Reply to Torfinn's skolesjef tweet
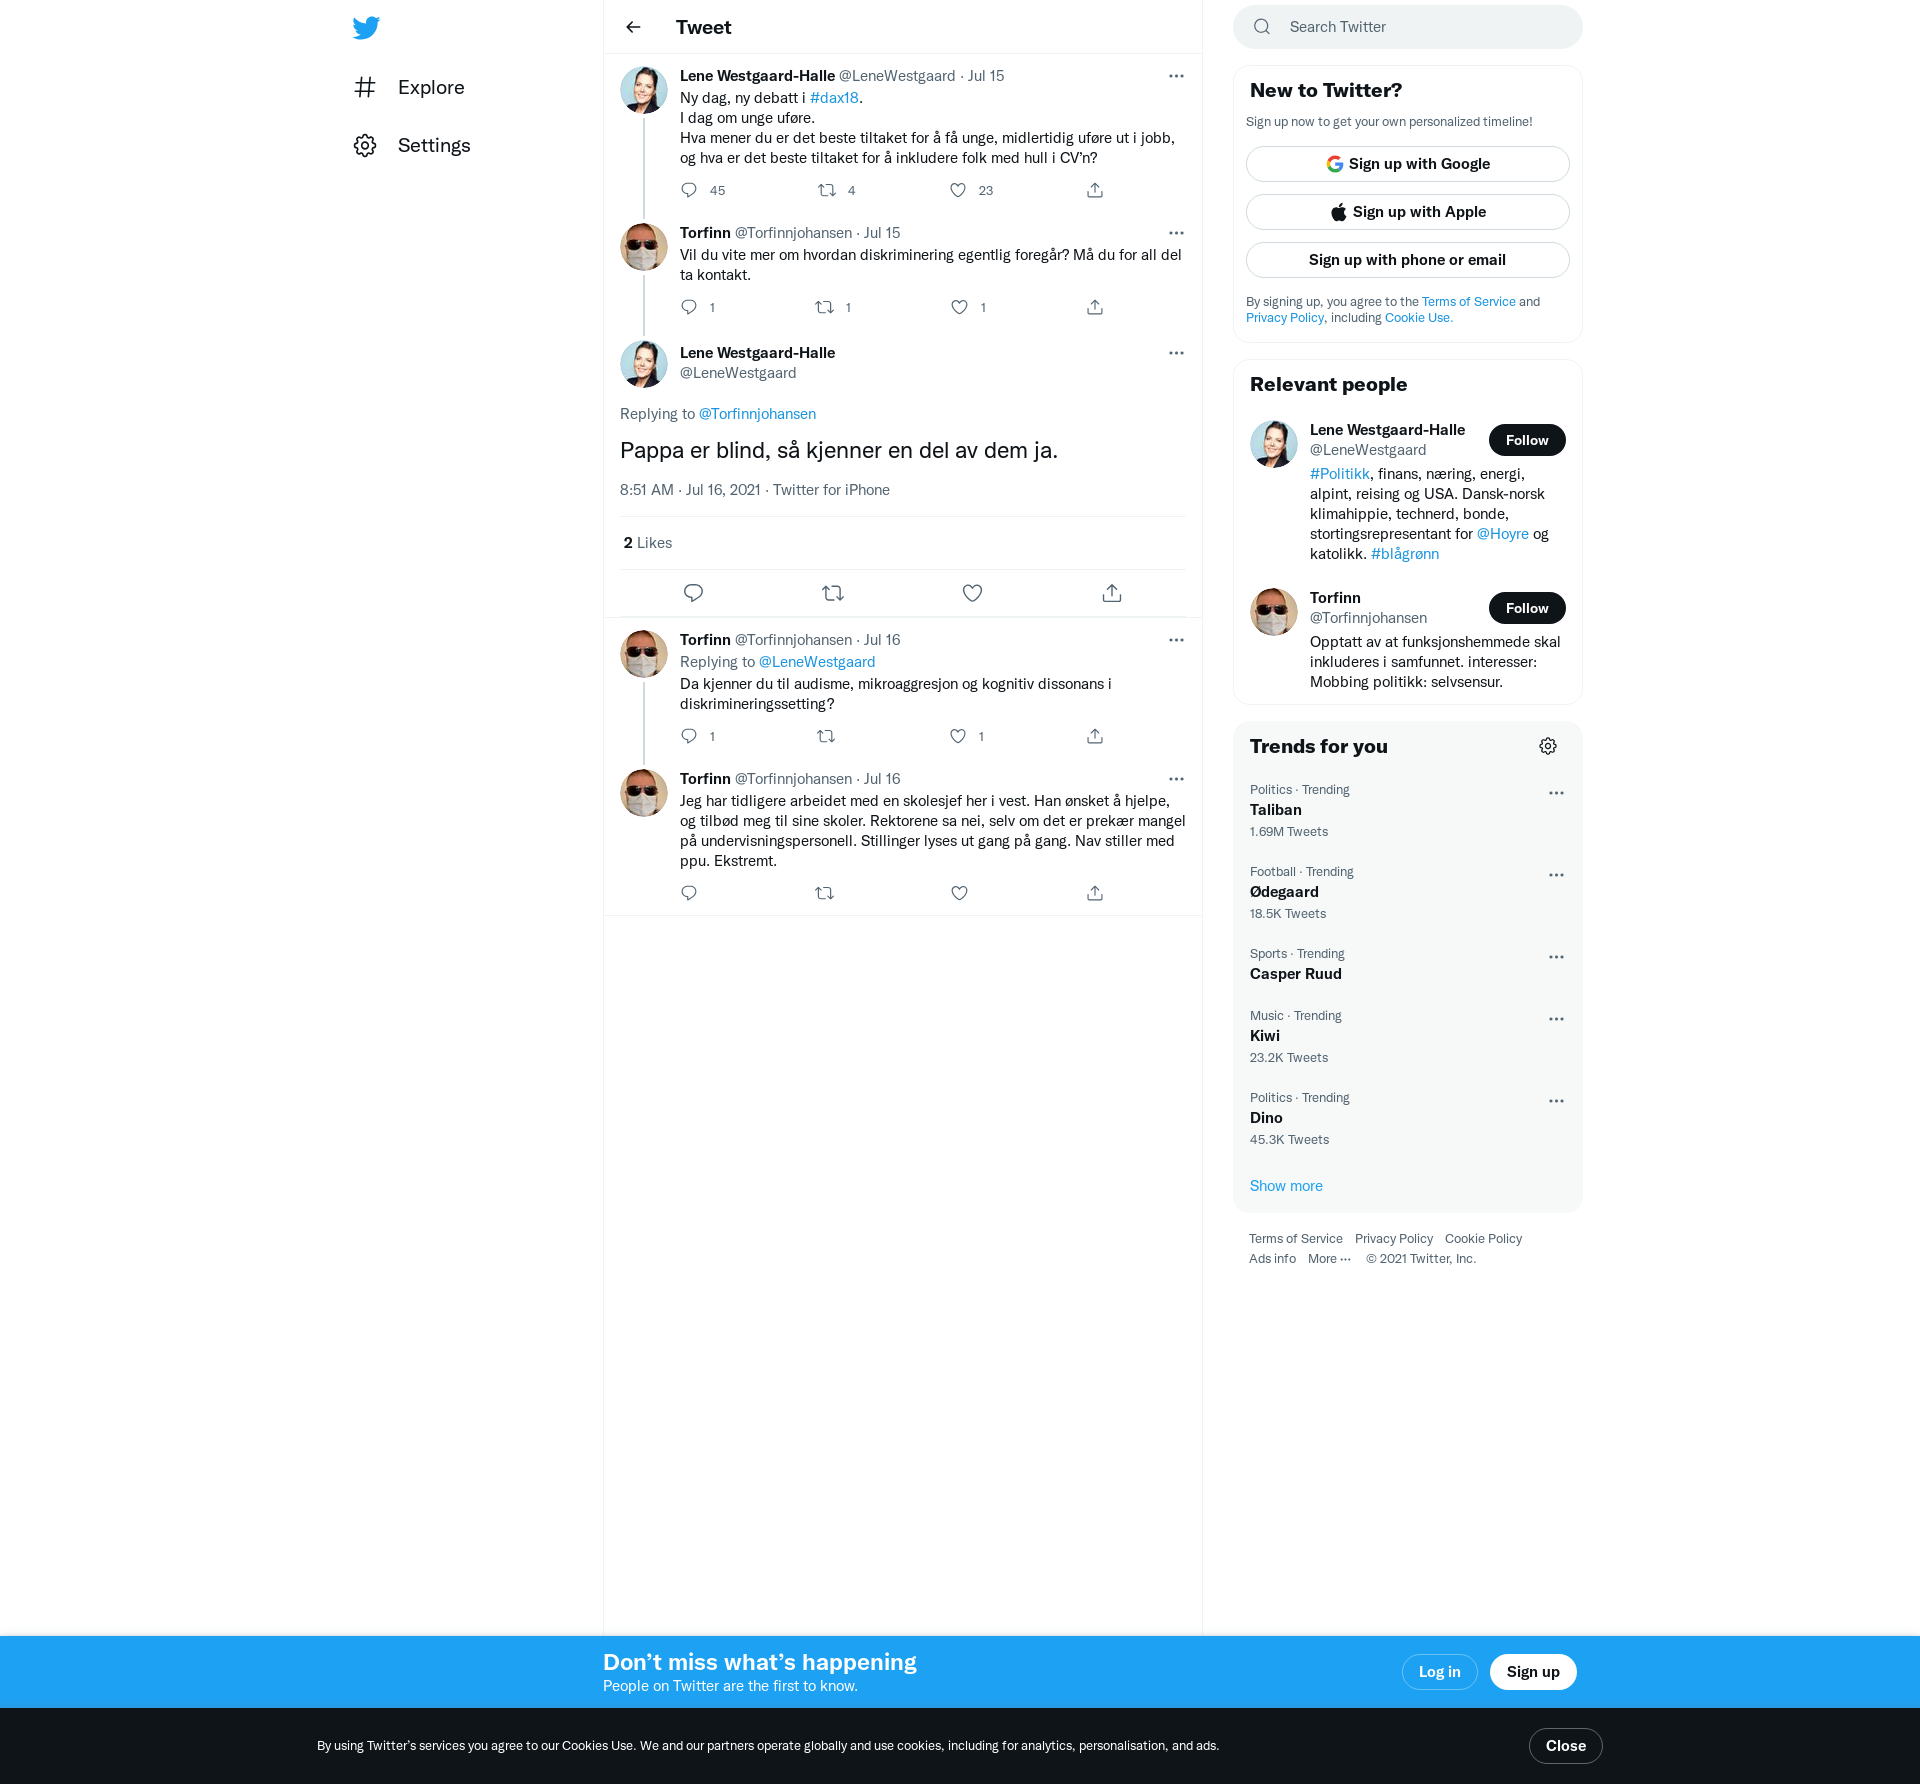1920x1784 pixels. (x=689, y=893)
